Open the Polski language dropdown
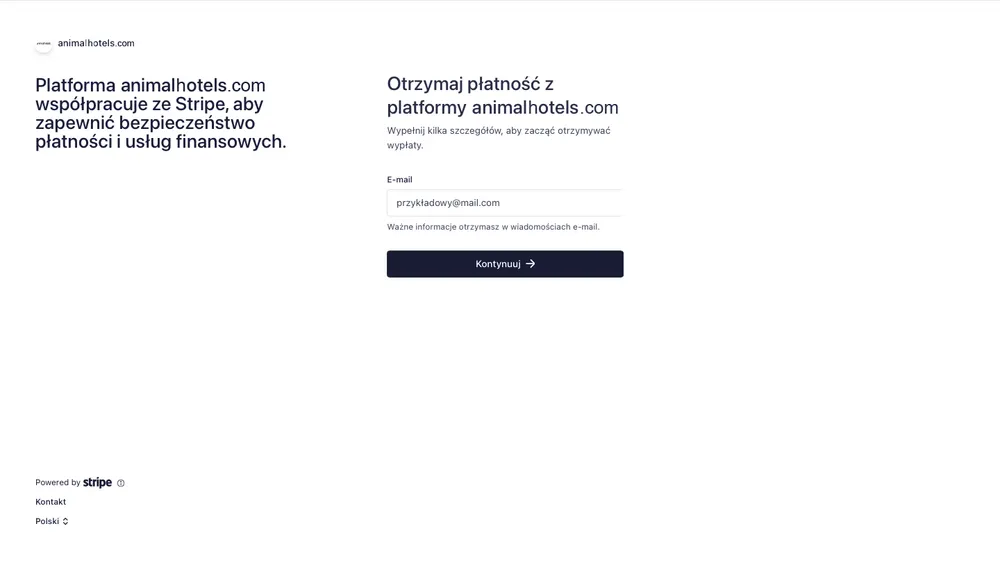1000x569 pixels. click(52, 521)
